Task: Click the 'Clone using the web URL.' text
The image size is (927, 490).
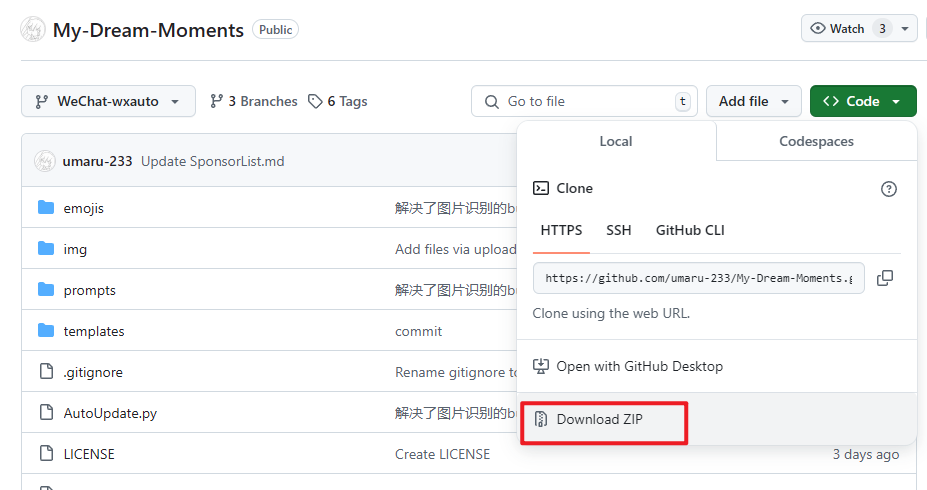Action: coord(611,313)
